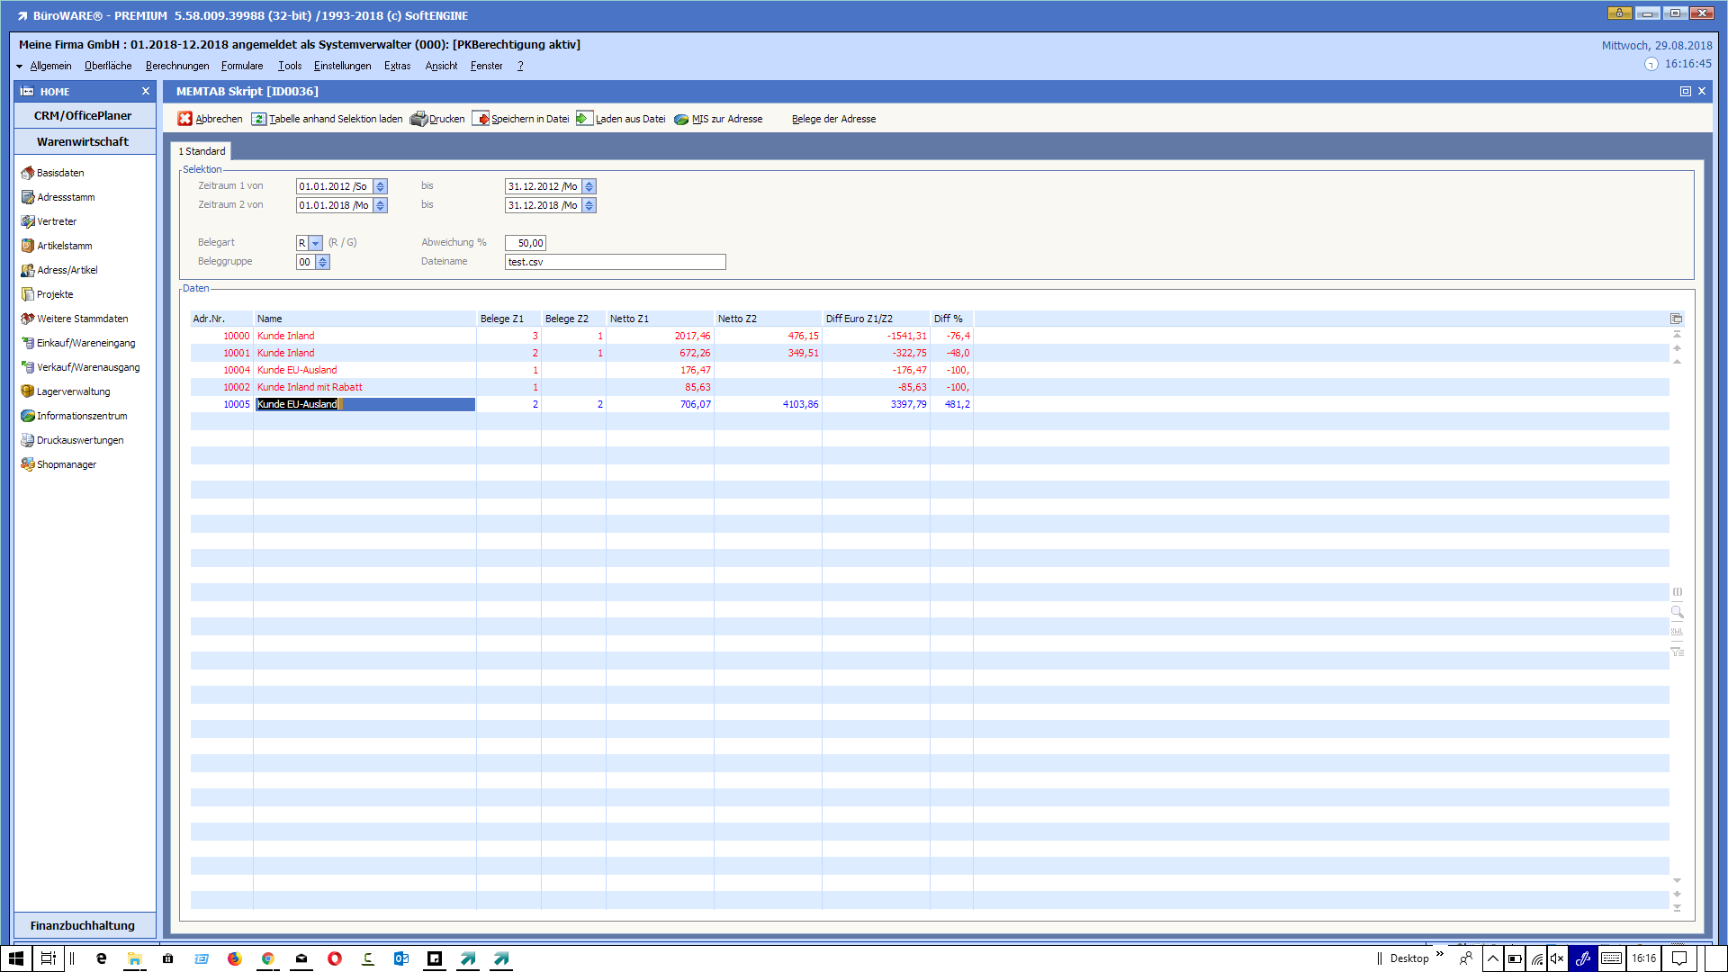1728x972 pixels.
Task: Open Artikelstamm in the sidebar
Action: (x=64, y=246)
